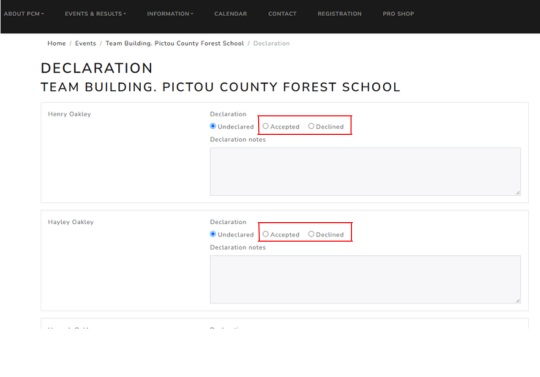Screen dimensions: 540x377
Task: Click the Henry Oakley name text
Action: (69, 114)
